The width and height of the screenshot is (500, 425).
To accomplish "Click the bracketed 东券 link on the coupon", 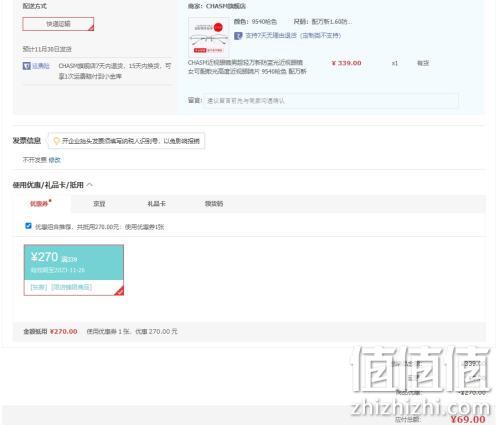I will pos(39,287).
